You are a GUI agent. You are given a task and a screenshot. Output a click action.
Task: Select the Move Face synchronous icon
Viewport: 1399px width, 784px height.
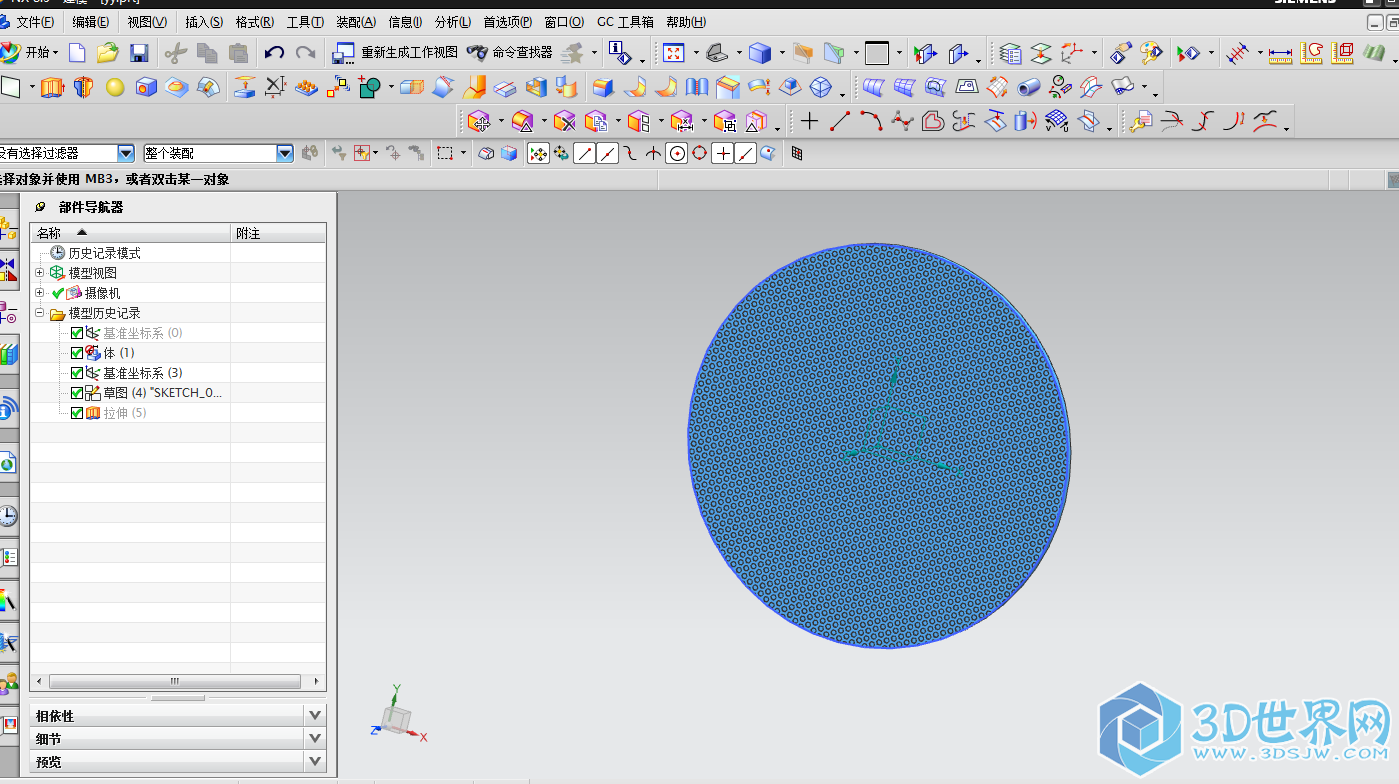pyautogui.click(x=479, y=122)
